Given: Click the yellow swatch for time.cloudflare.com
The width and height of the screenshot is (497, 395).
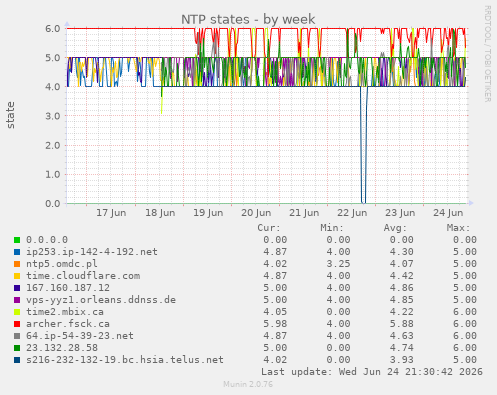Looking at the screenshot, I should 17,276.
